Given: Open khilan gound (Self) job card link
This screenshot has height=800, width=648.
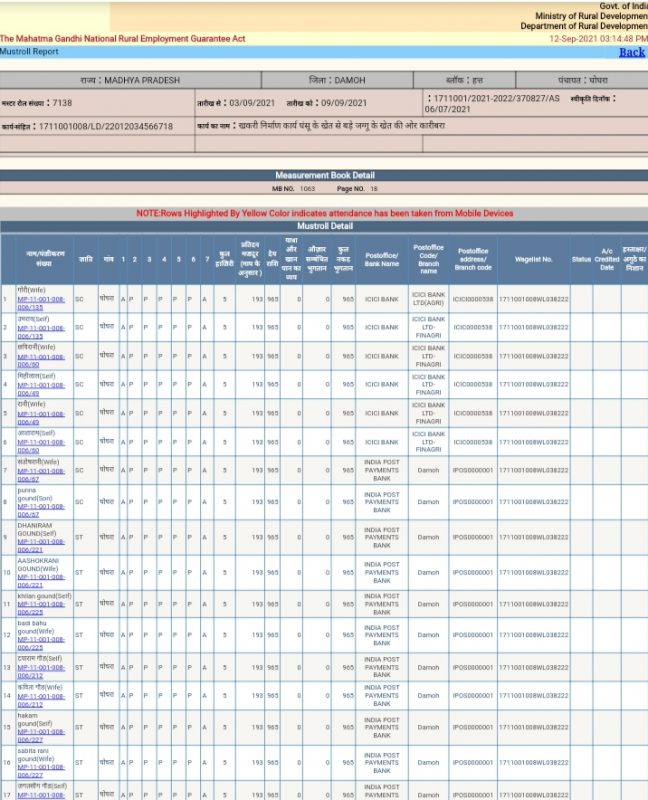Looking at the screenshot, I should [x=41, y=608].
